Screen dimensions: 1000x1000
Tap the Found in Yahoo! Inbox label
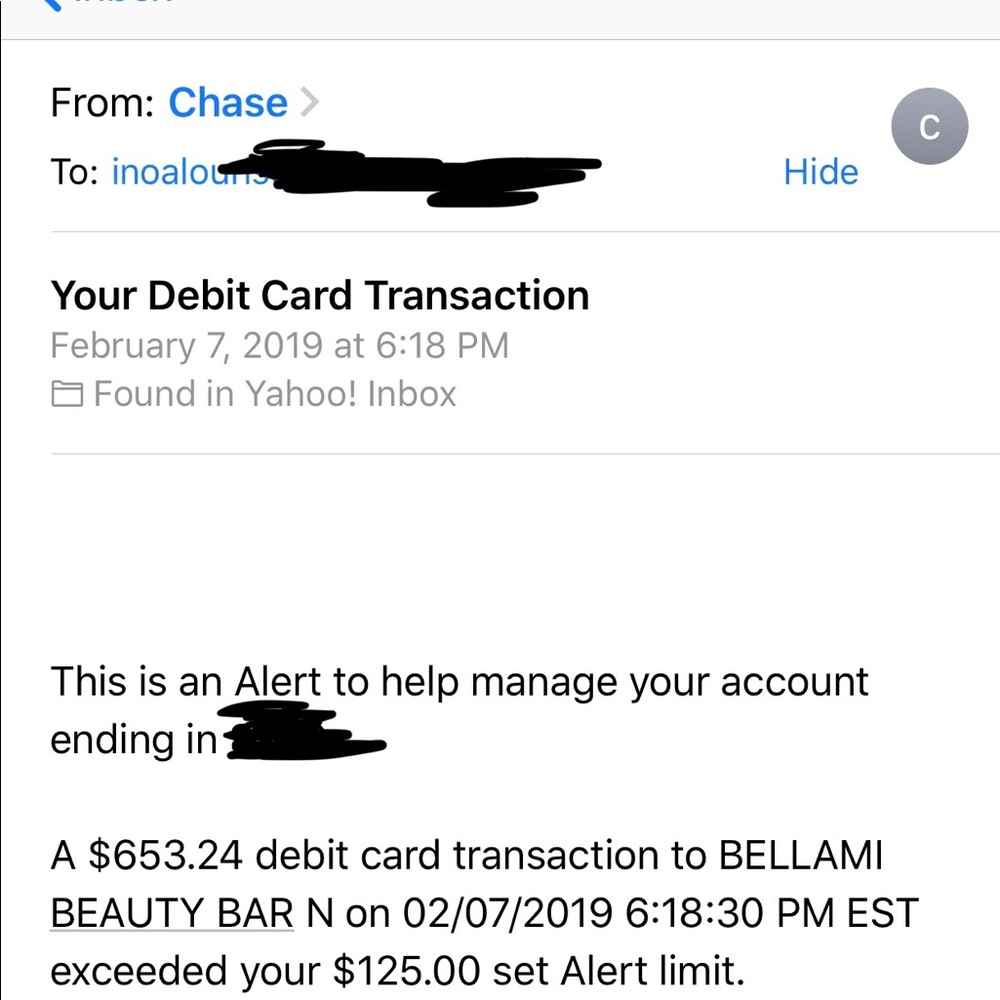click(274, 394)
